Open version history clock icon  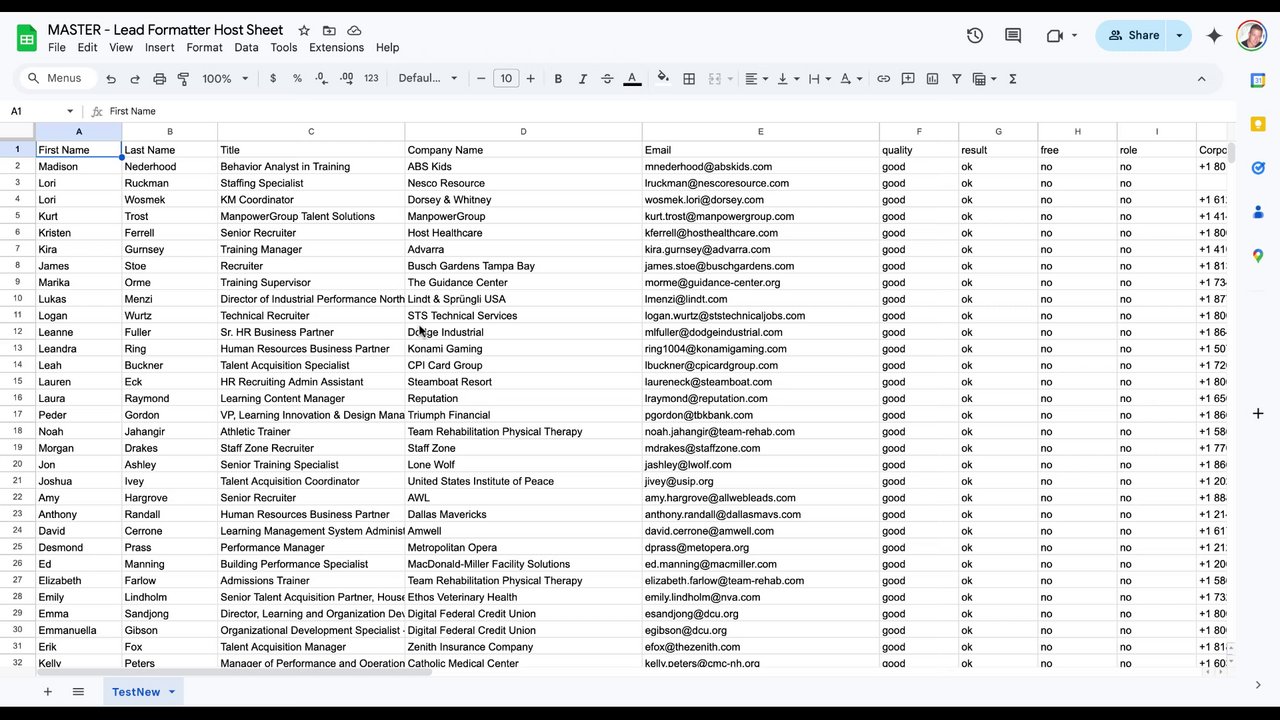click(975, 35)
